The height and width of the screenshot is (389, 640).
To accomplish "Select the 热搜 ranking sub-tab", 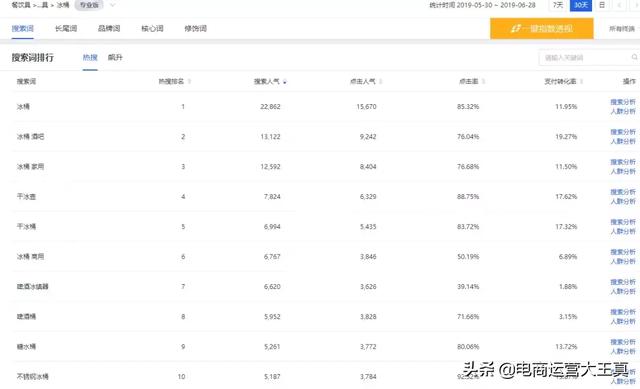I will (90, 58).
